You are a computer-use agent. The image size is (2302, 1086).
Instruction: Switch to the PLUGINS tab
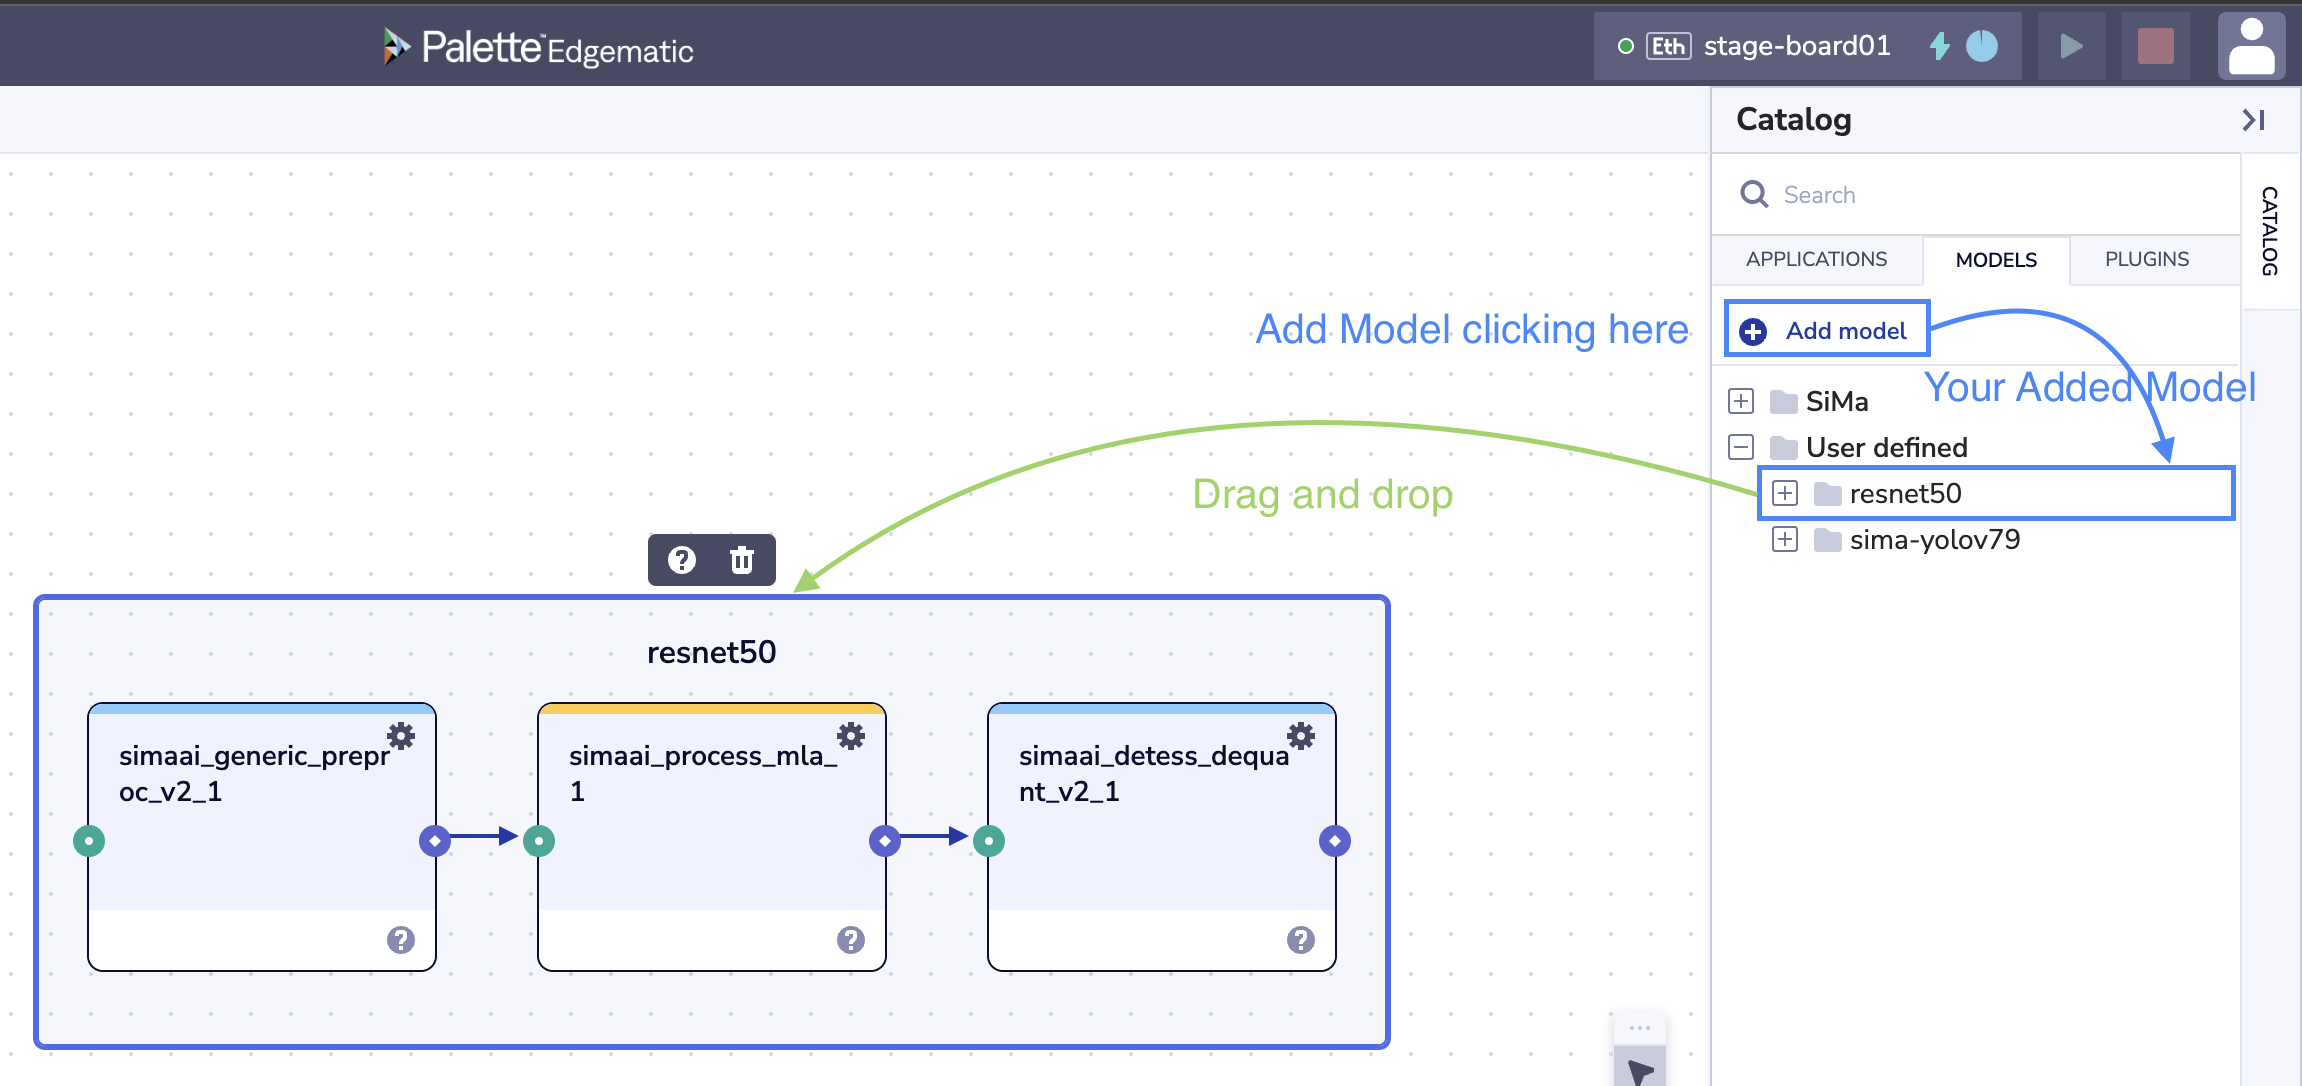[x=2146, y=259]
